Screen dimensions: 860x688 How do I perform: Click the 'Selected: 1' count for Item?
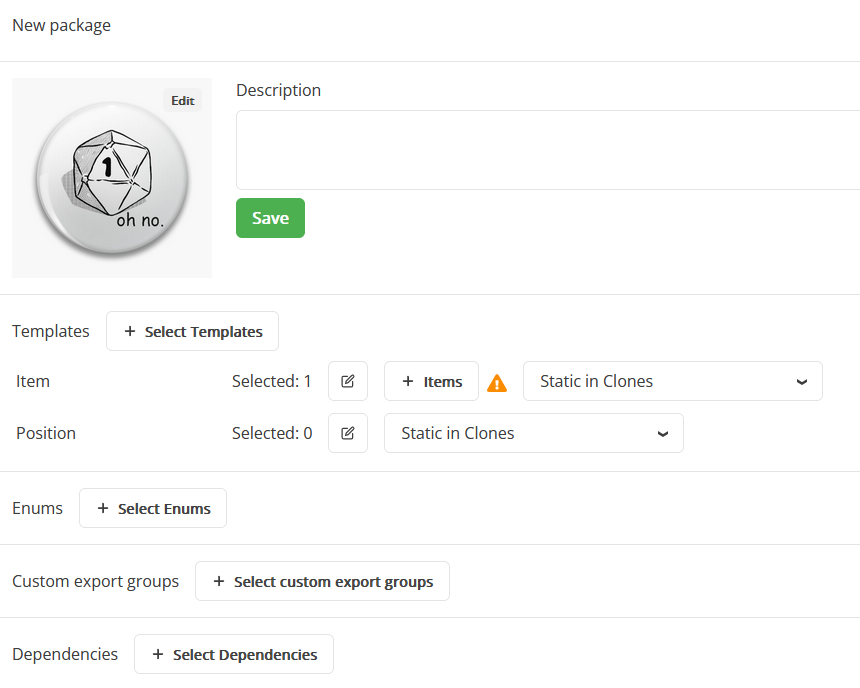click(272, 381)
